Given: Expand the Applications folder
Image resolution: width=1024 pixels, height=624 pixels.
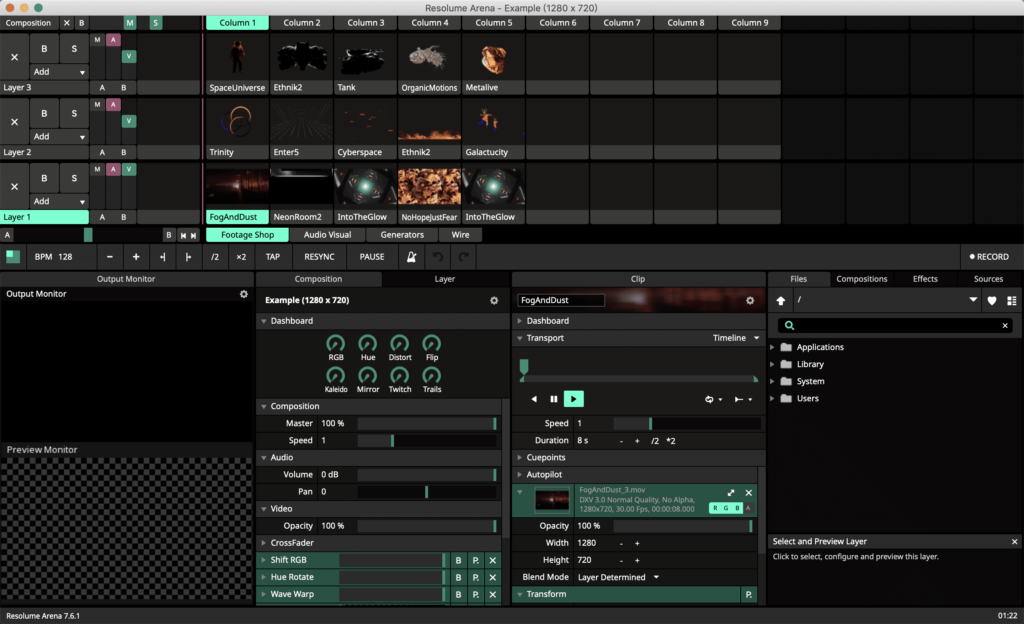Looking at the screenshot, I should 773,347.
